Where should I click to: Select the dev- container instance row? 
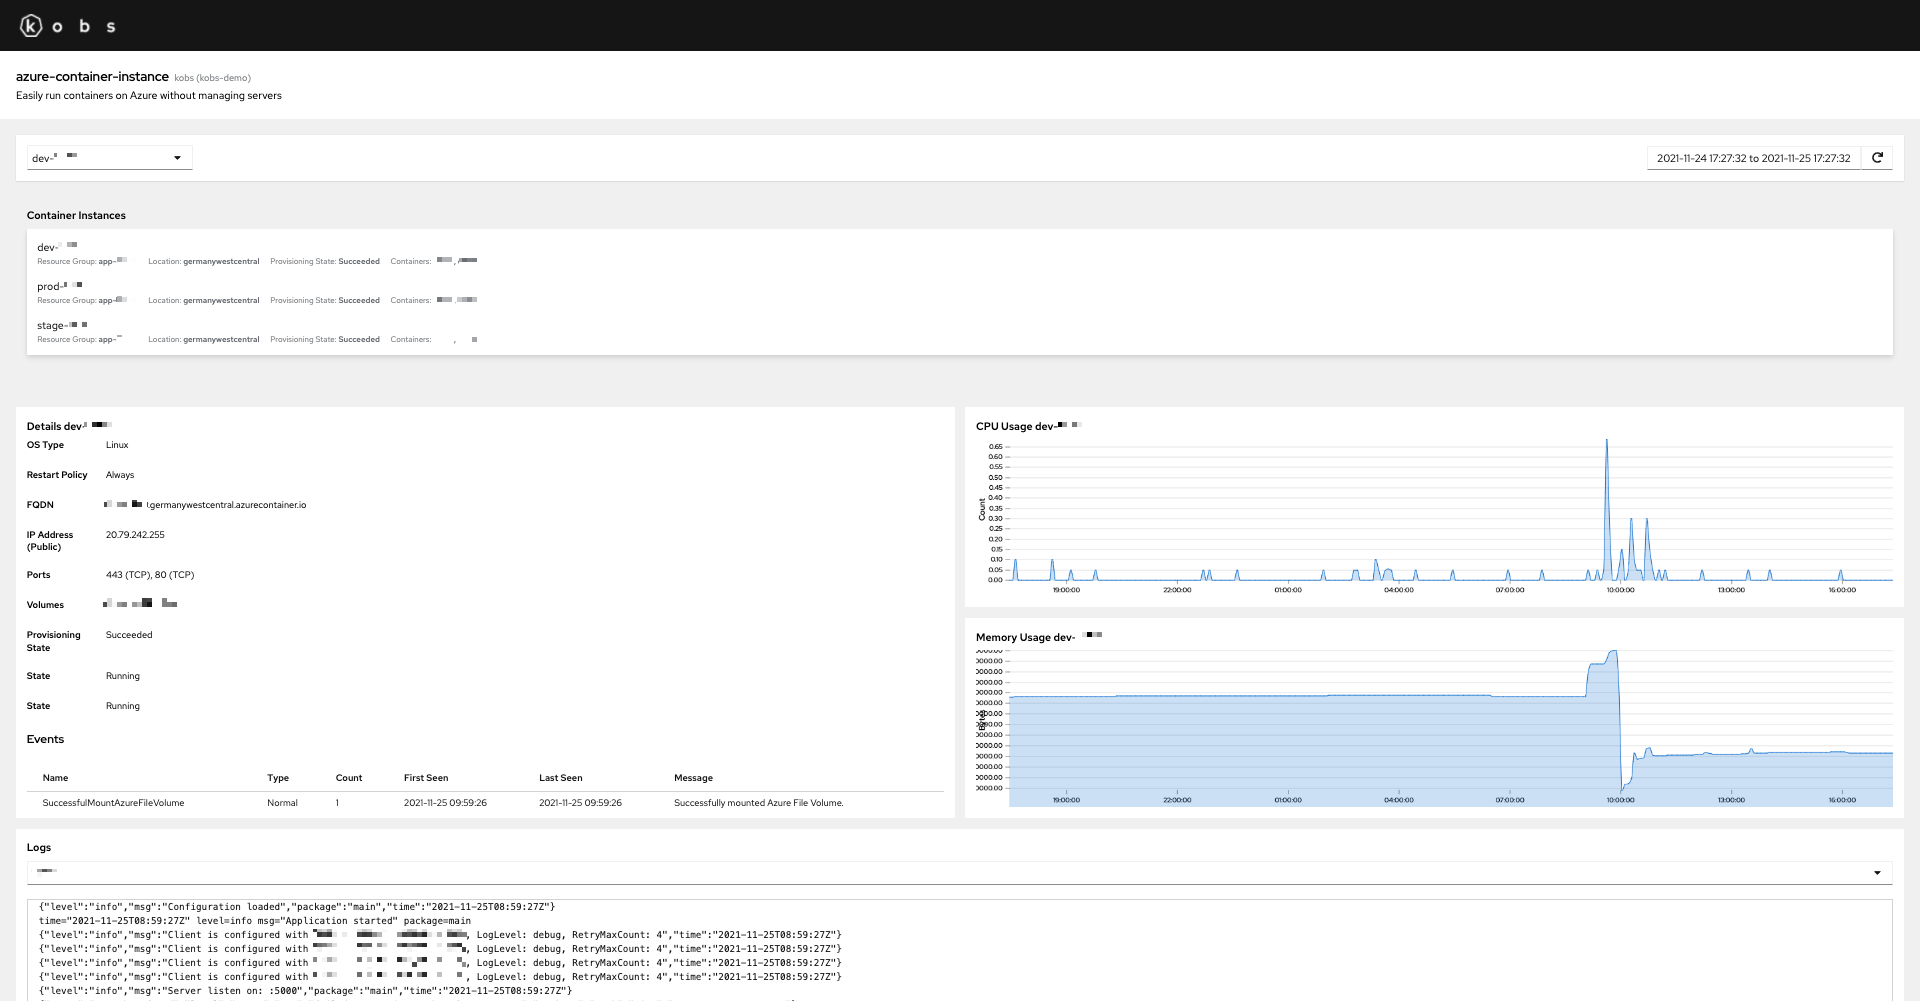tap(959, 253)
